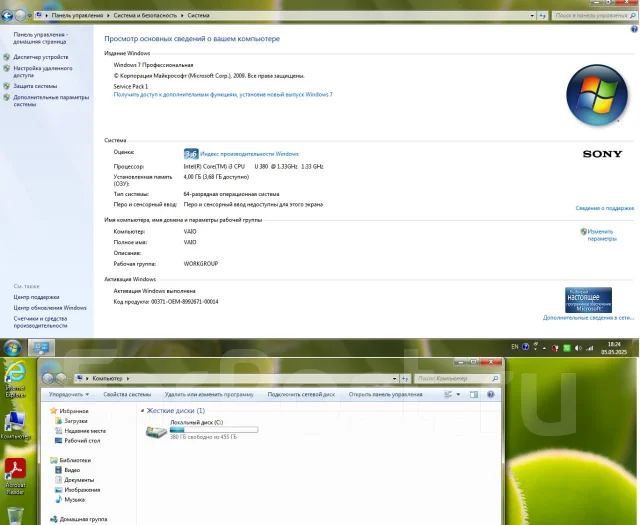
Task: Go back in the System control panel window
Action: pos(7,16)
